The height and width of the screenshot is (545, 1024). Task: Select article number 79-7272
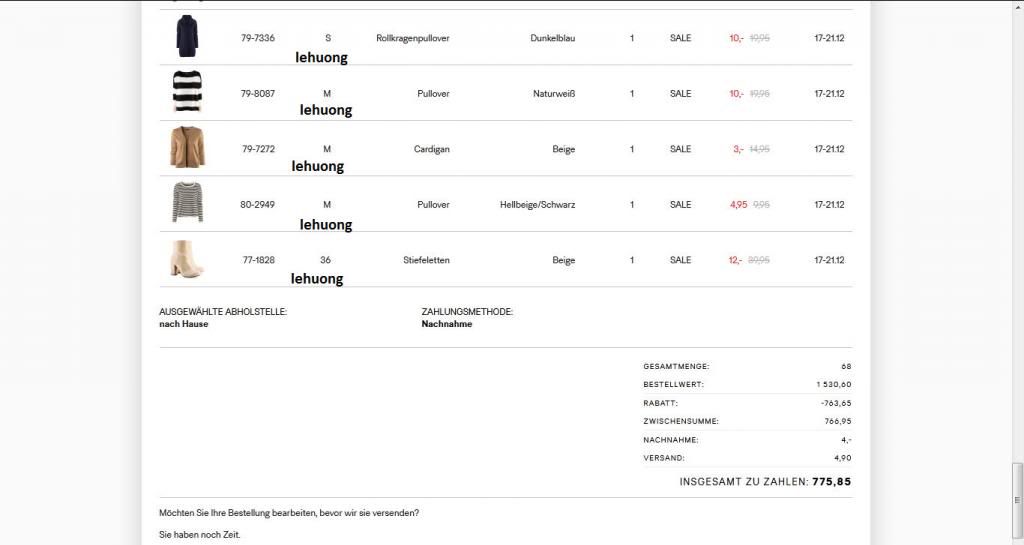point(258,149)
